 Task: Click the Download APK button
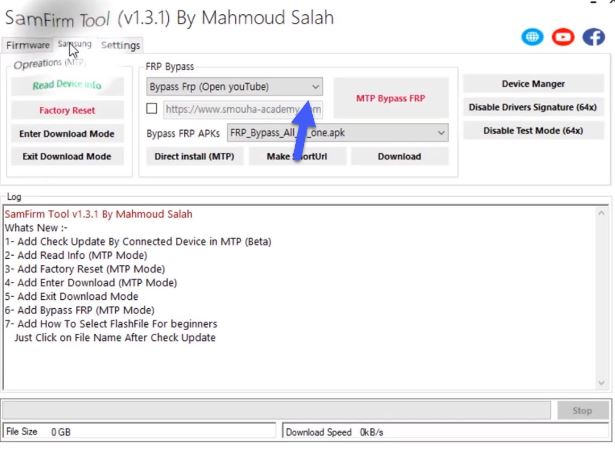pyautogui.click(x=400, y=156)
